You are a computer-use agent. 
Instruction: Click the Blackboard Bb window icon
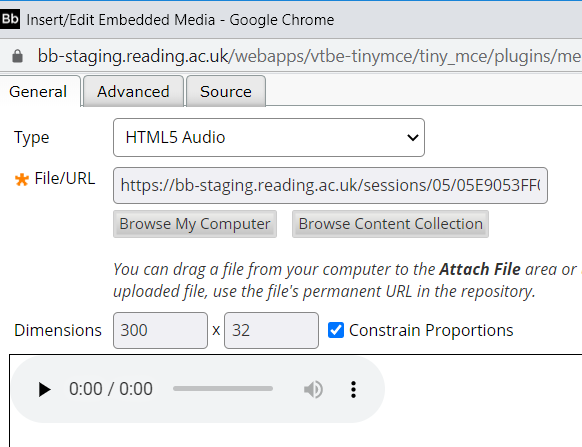(x=10, y=19)
